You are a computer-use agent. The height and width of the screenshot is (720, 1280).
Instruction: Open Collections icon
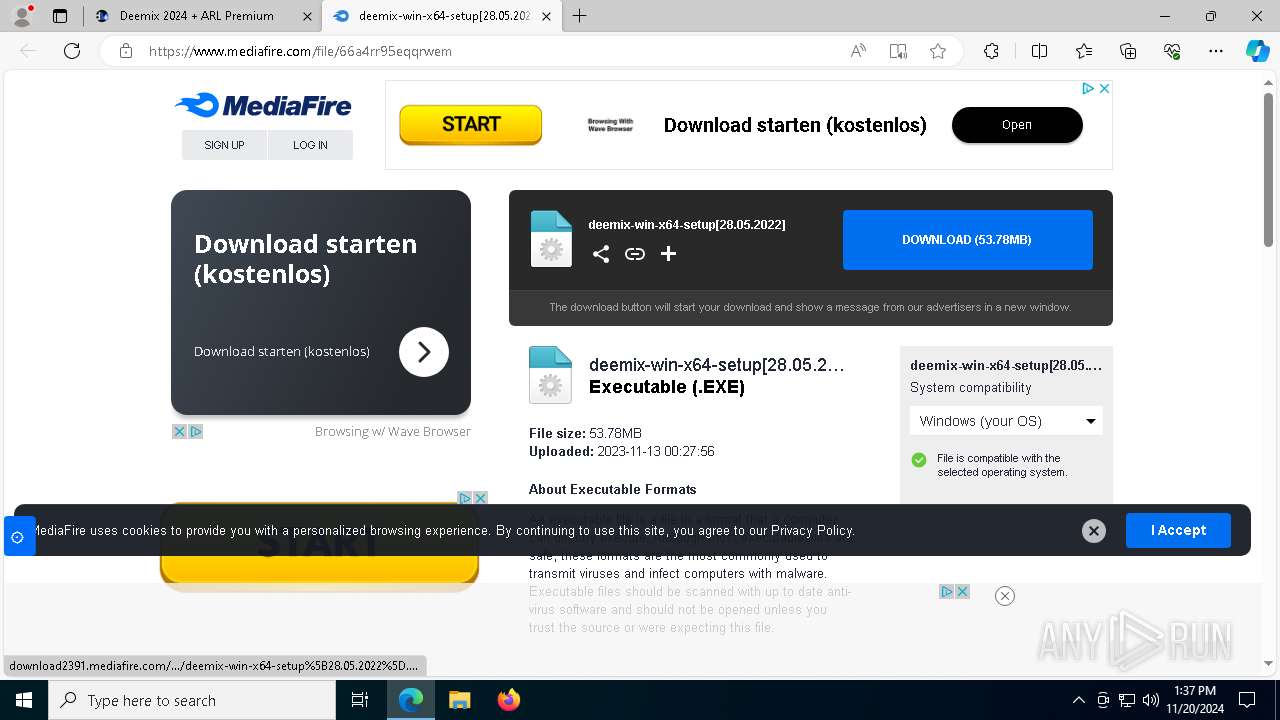click(1128, 51)
